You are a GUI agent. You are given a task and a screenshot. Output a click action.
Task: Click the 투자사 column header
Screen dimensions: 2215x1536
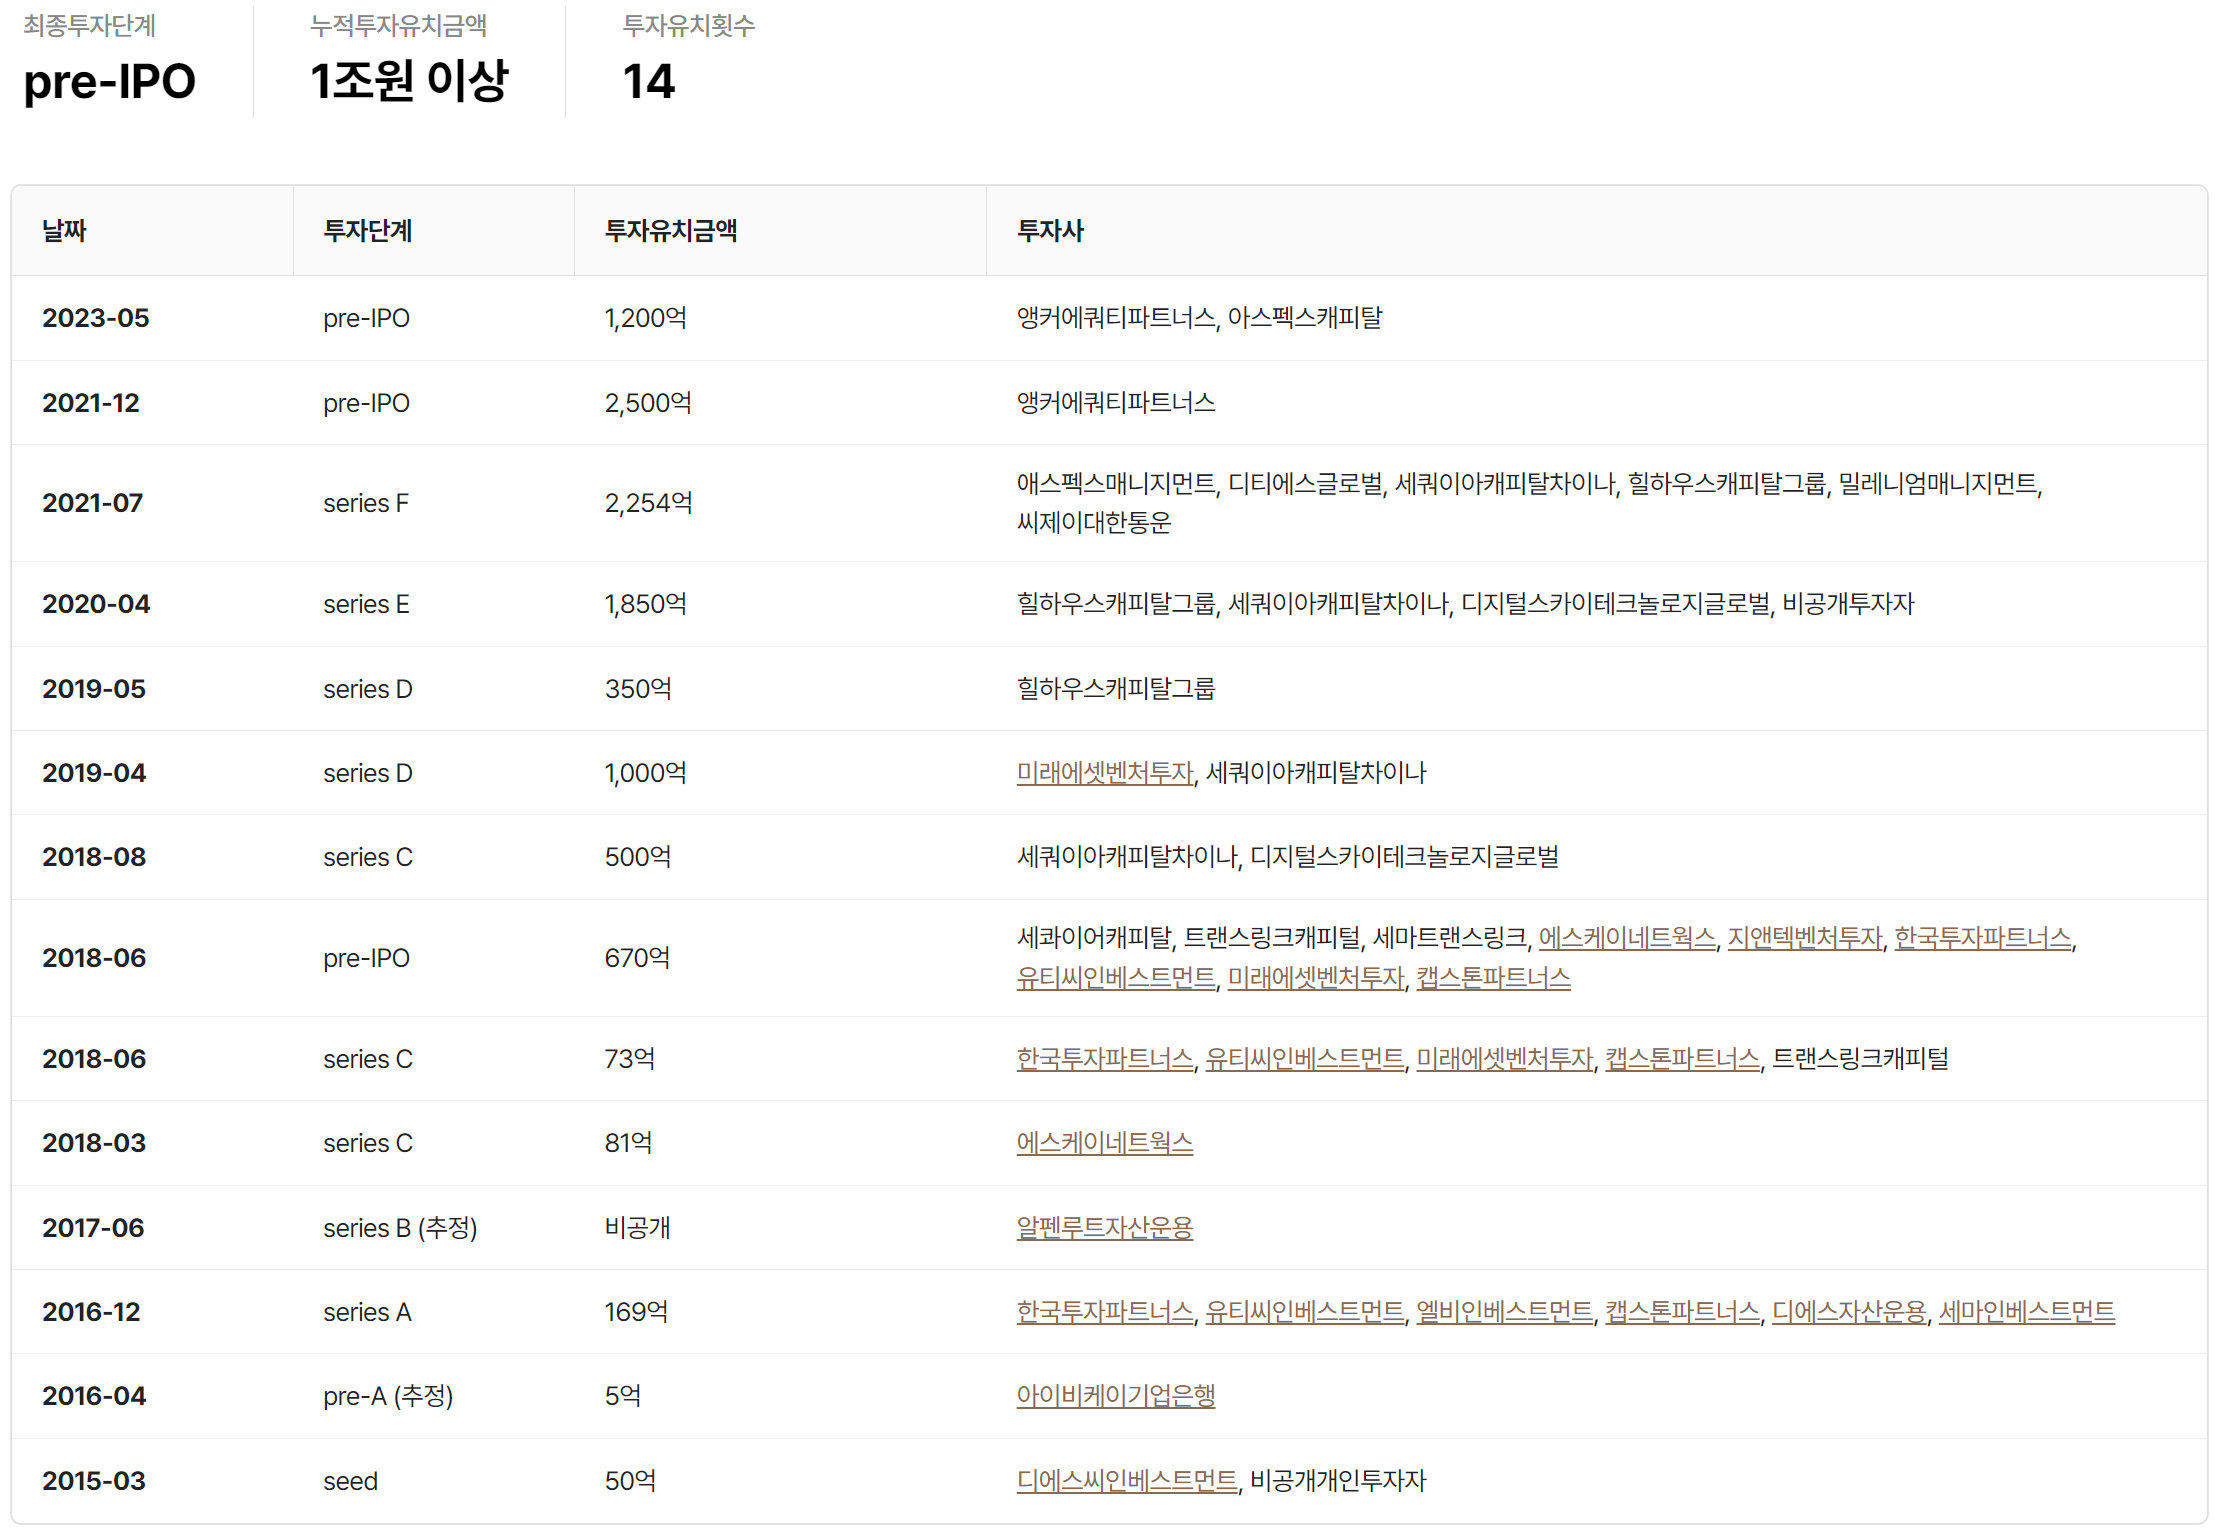coord(1049,231)
